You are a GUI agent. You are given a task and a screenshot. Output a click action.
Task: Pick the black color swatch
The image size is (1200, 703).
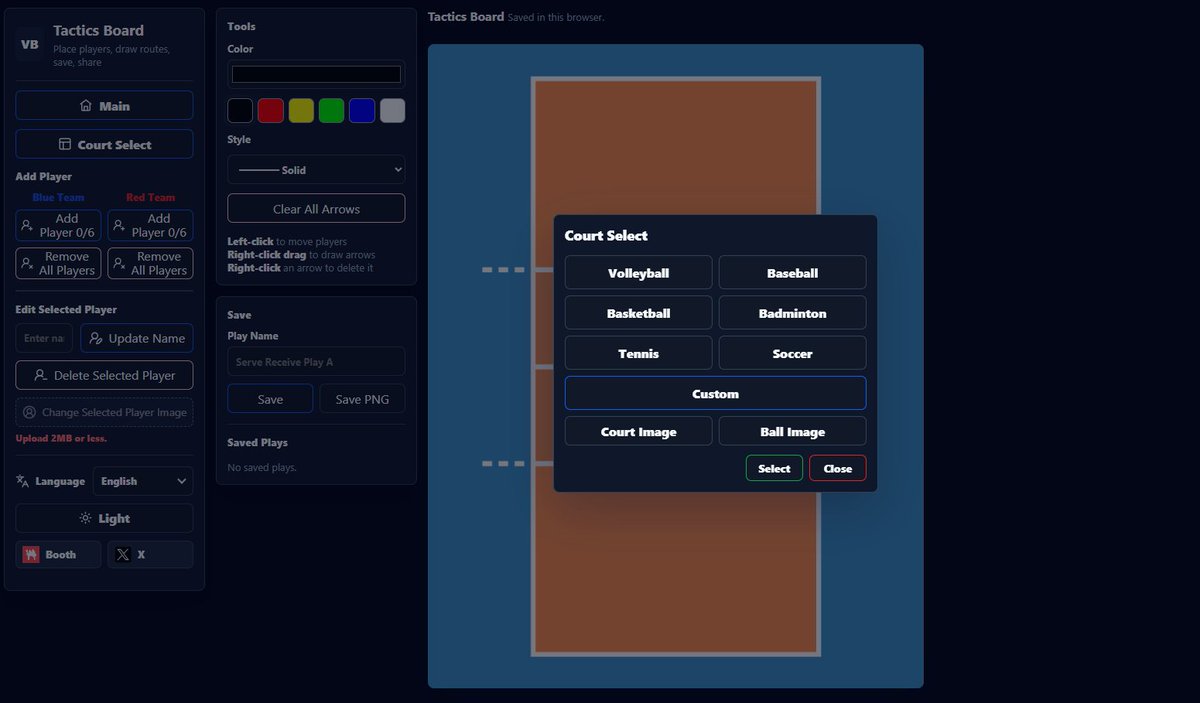240,110
